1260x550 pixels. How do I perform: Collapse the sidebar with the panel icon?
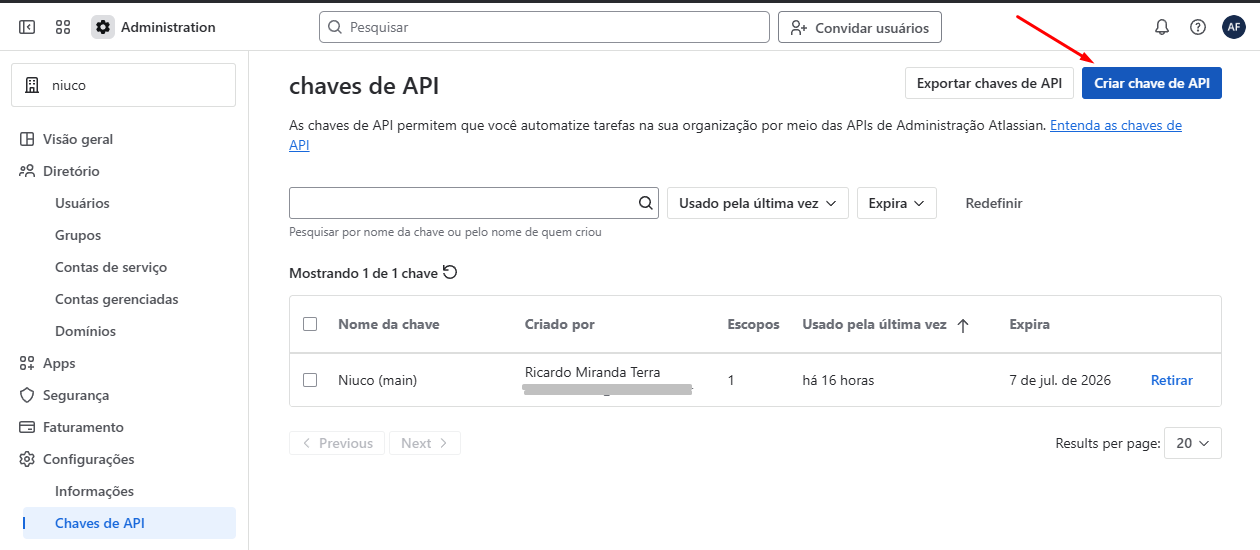tap(27, 27)
